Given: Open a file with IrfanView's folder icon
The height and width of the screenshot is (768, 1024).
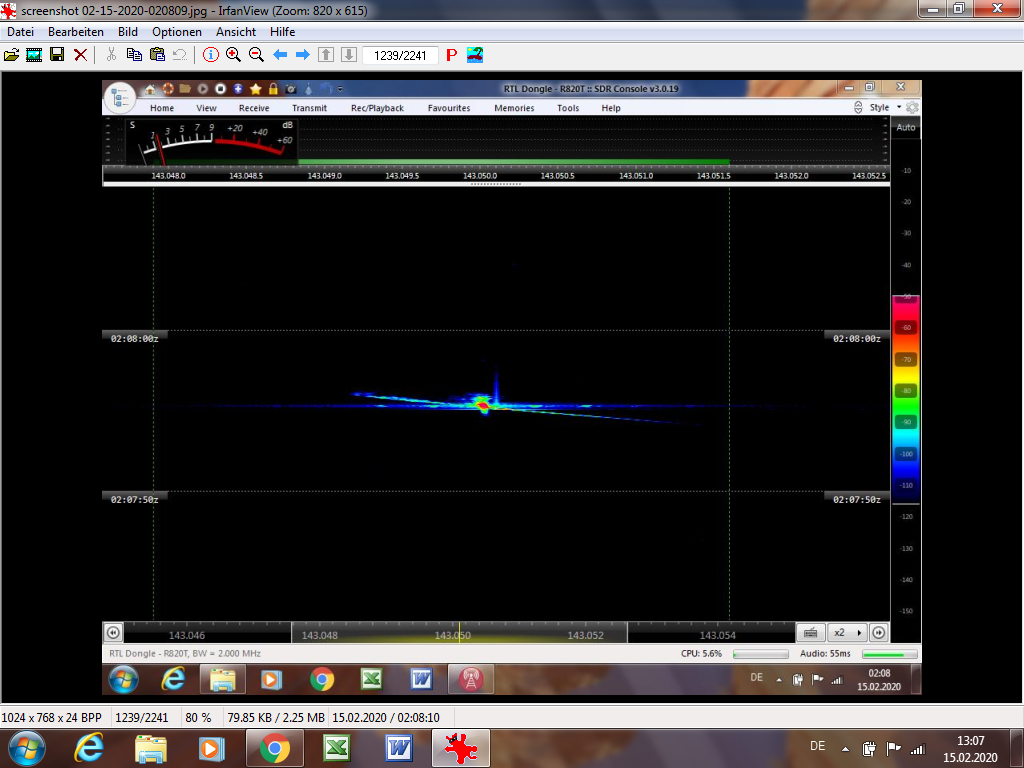Looking at the screenshot, I should 11,55.
